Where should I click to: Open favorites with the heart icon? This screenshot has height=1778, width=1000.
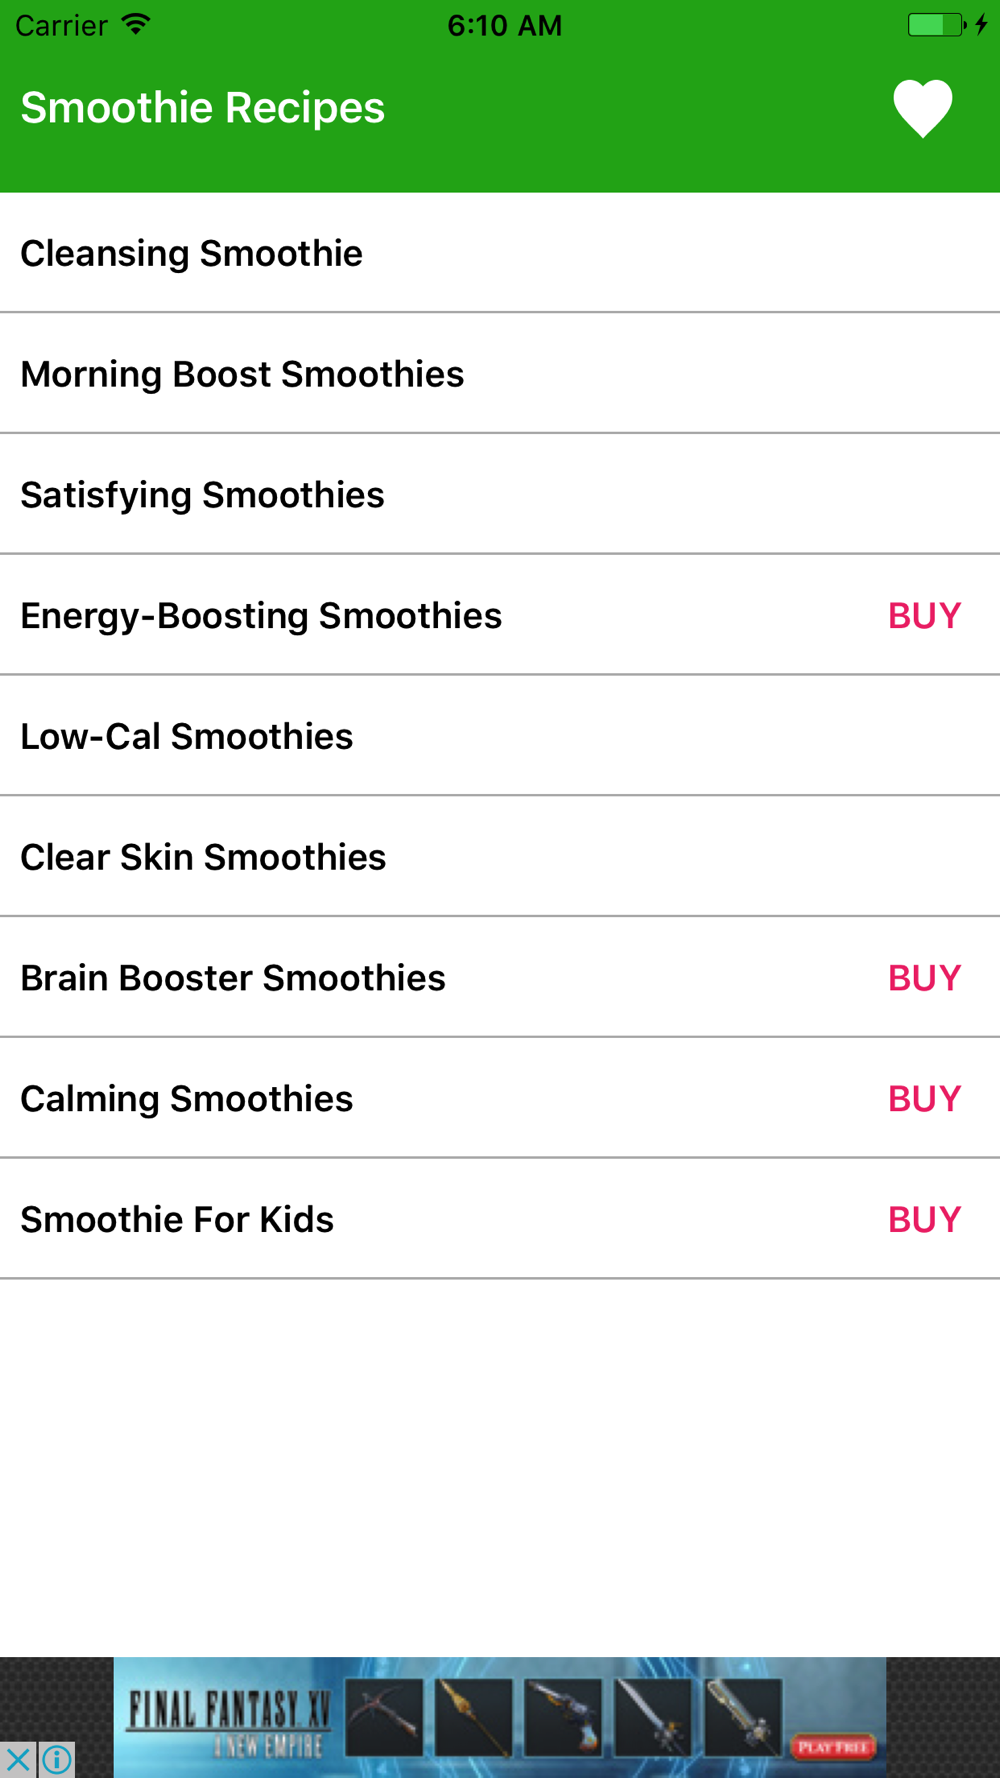pyautogui.click(x=922, y=108)
